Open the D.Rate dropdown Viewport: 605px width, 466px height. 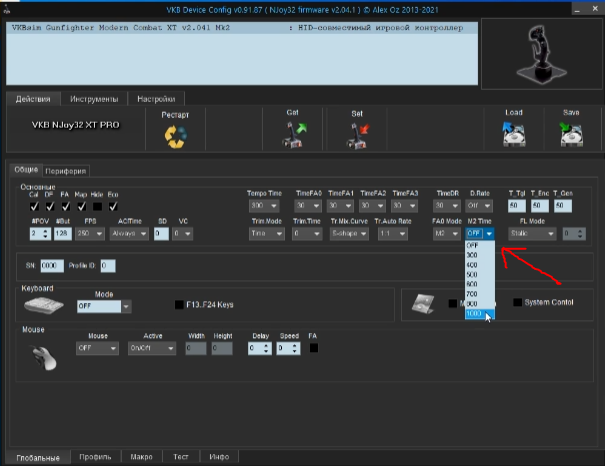pos(479,206)
